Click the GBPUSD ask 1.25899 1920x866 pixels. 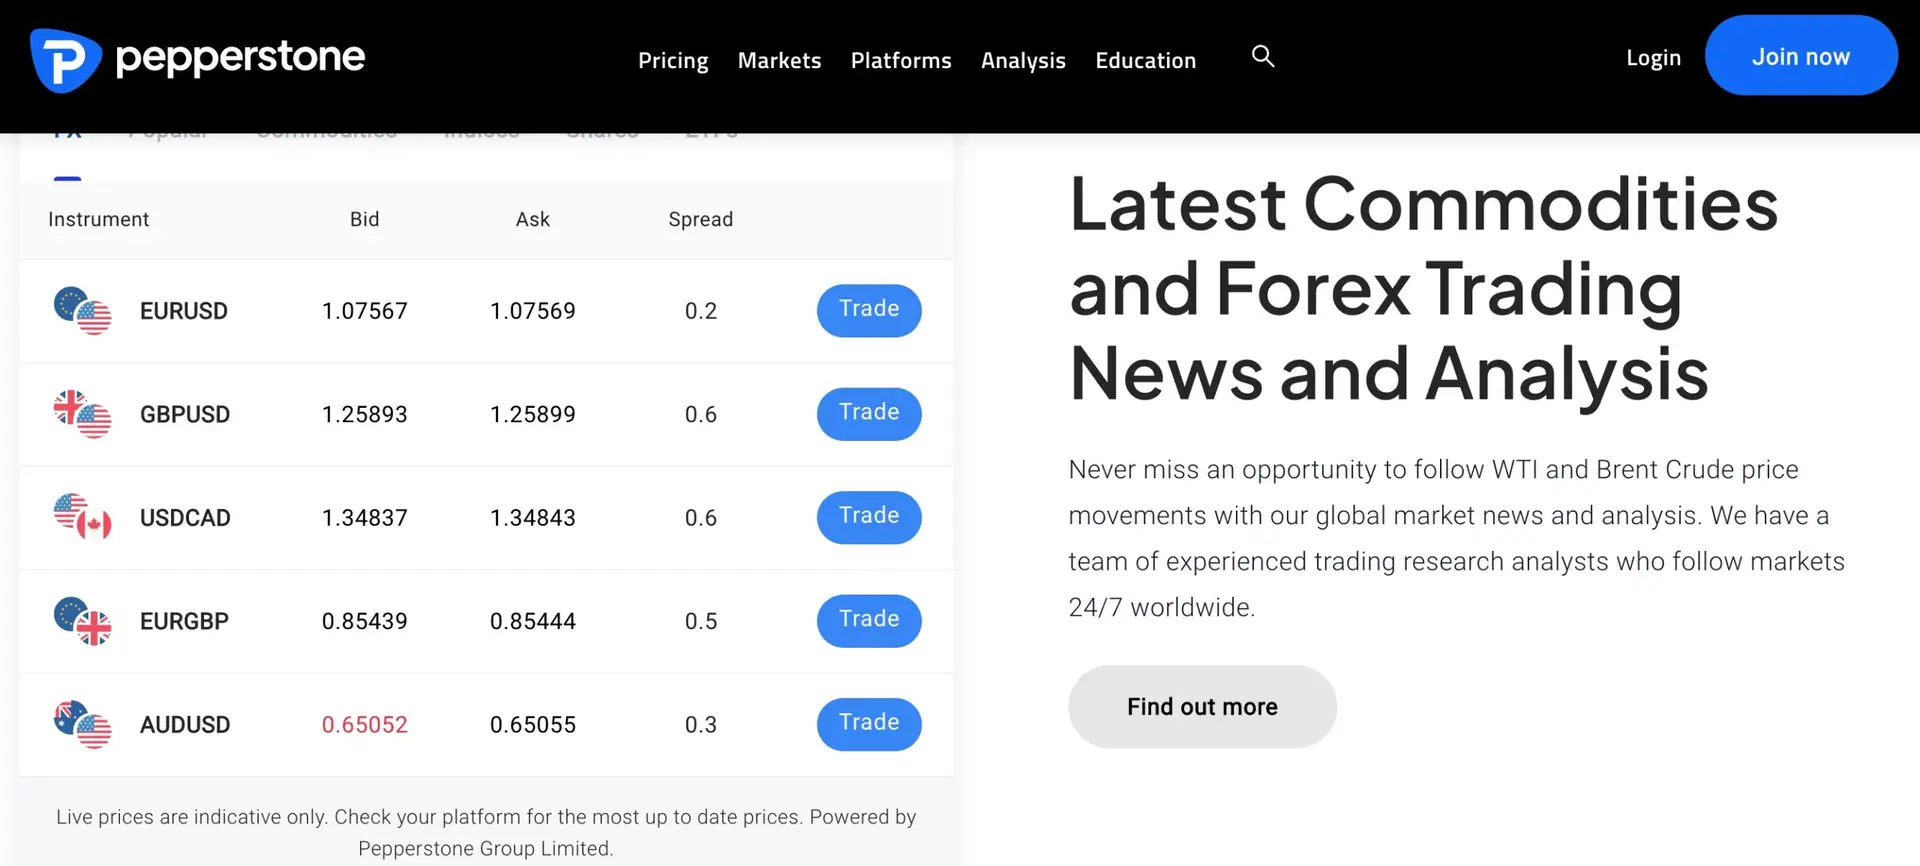coord(533,414)
